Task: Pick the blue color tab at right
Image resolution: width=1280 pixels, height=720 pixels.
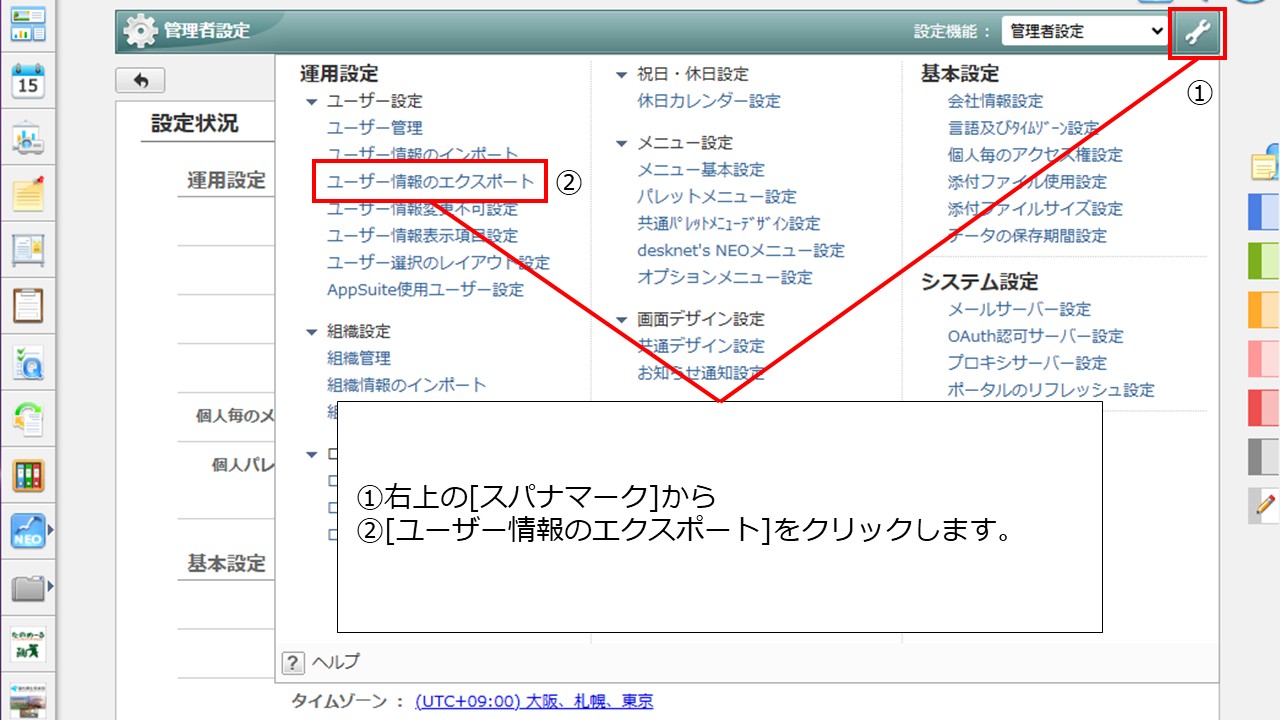Action: [x=1265, y=212]
